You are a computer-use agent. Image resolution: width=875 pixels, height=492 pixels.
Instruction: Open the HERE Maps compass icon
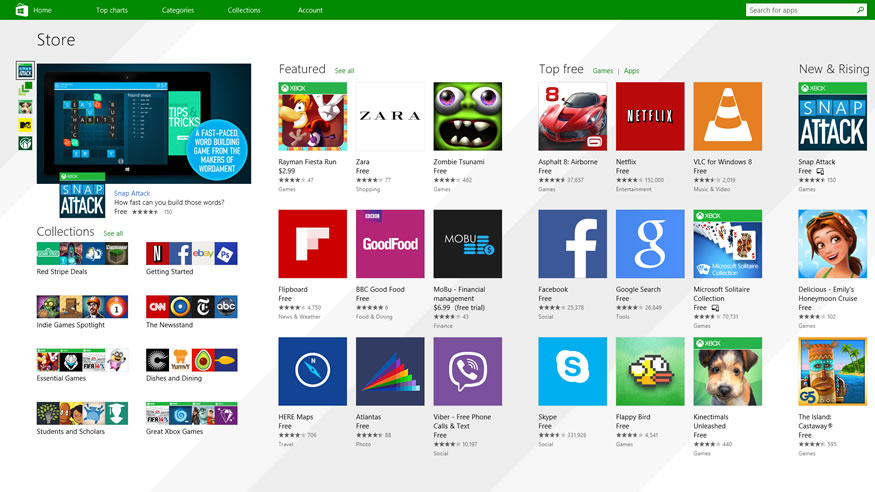pyautogui.click(x=312, y=371)
